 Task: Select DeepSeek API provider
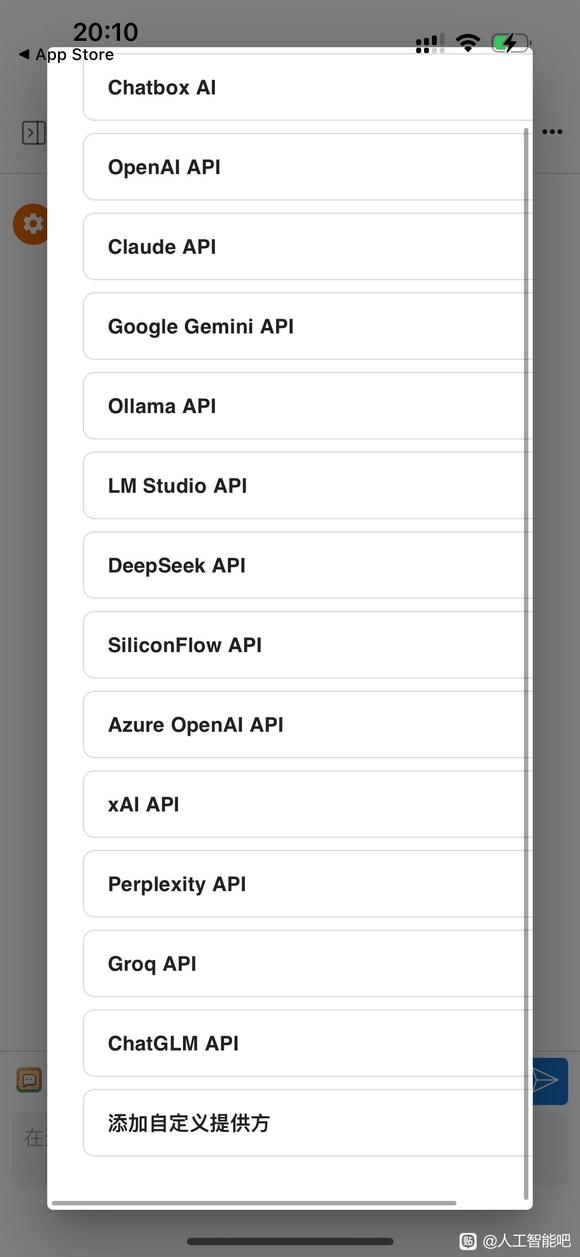[307, 565]
